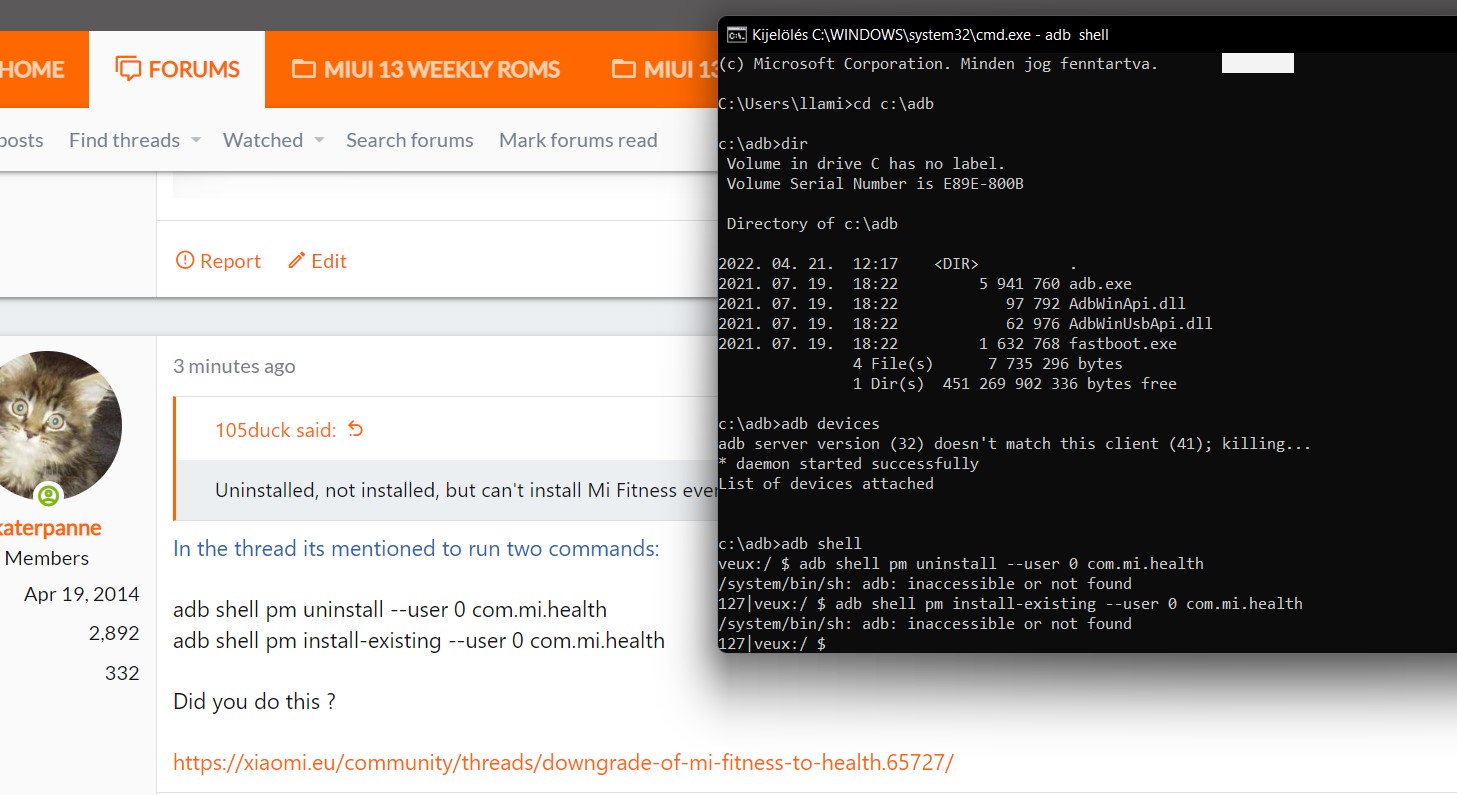Edit the forum post
The width and height of the screenshot is (1457, 795).
[x=317, y=261]
